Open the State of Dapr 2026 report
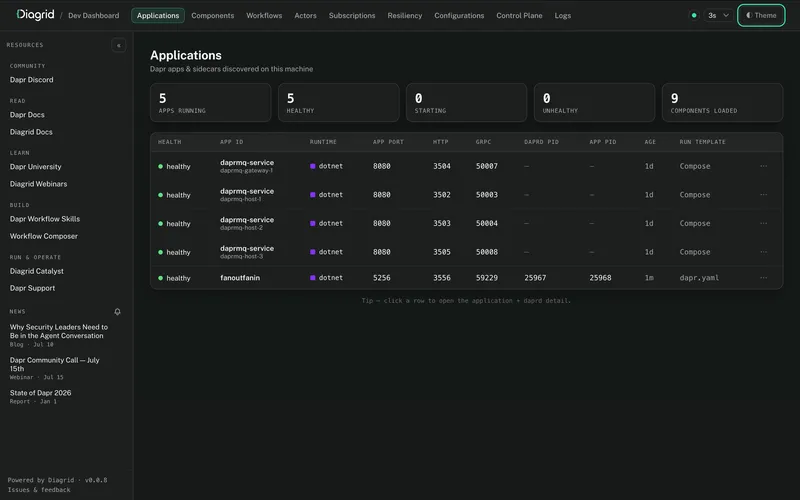 click(40, 393)
